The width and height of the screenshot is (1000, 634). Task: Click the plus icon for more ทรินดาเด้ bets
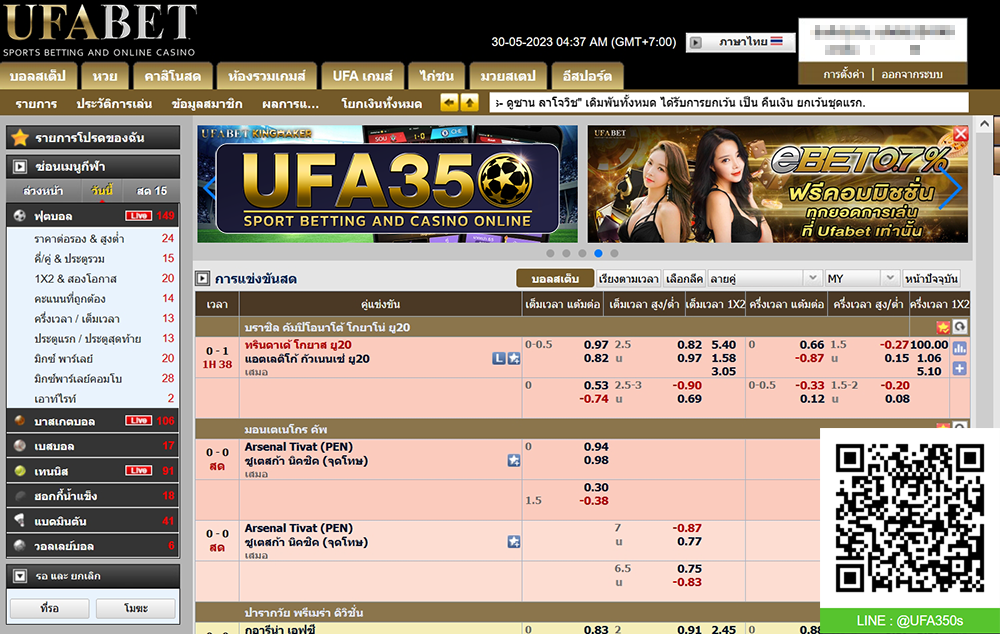tap(960, 368)
